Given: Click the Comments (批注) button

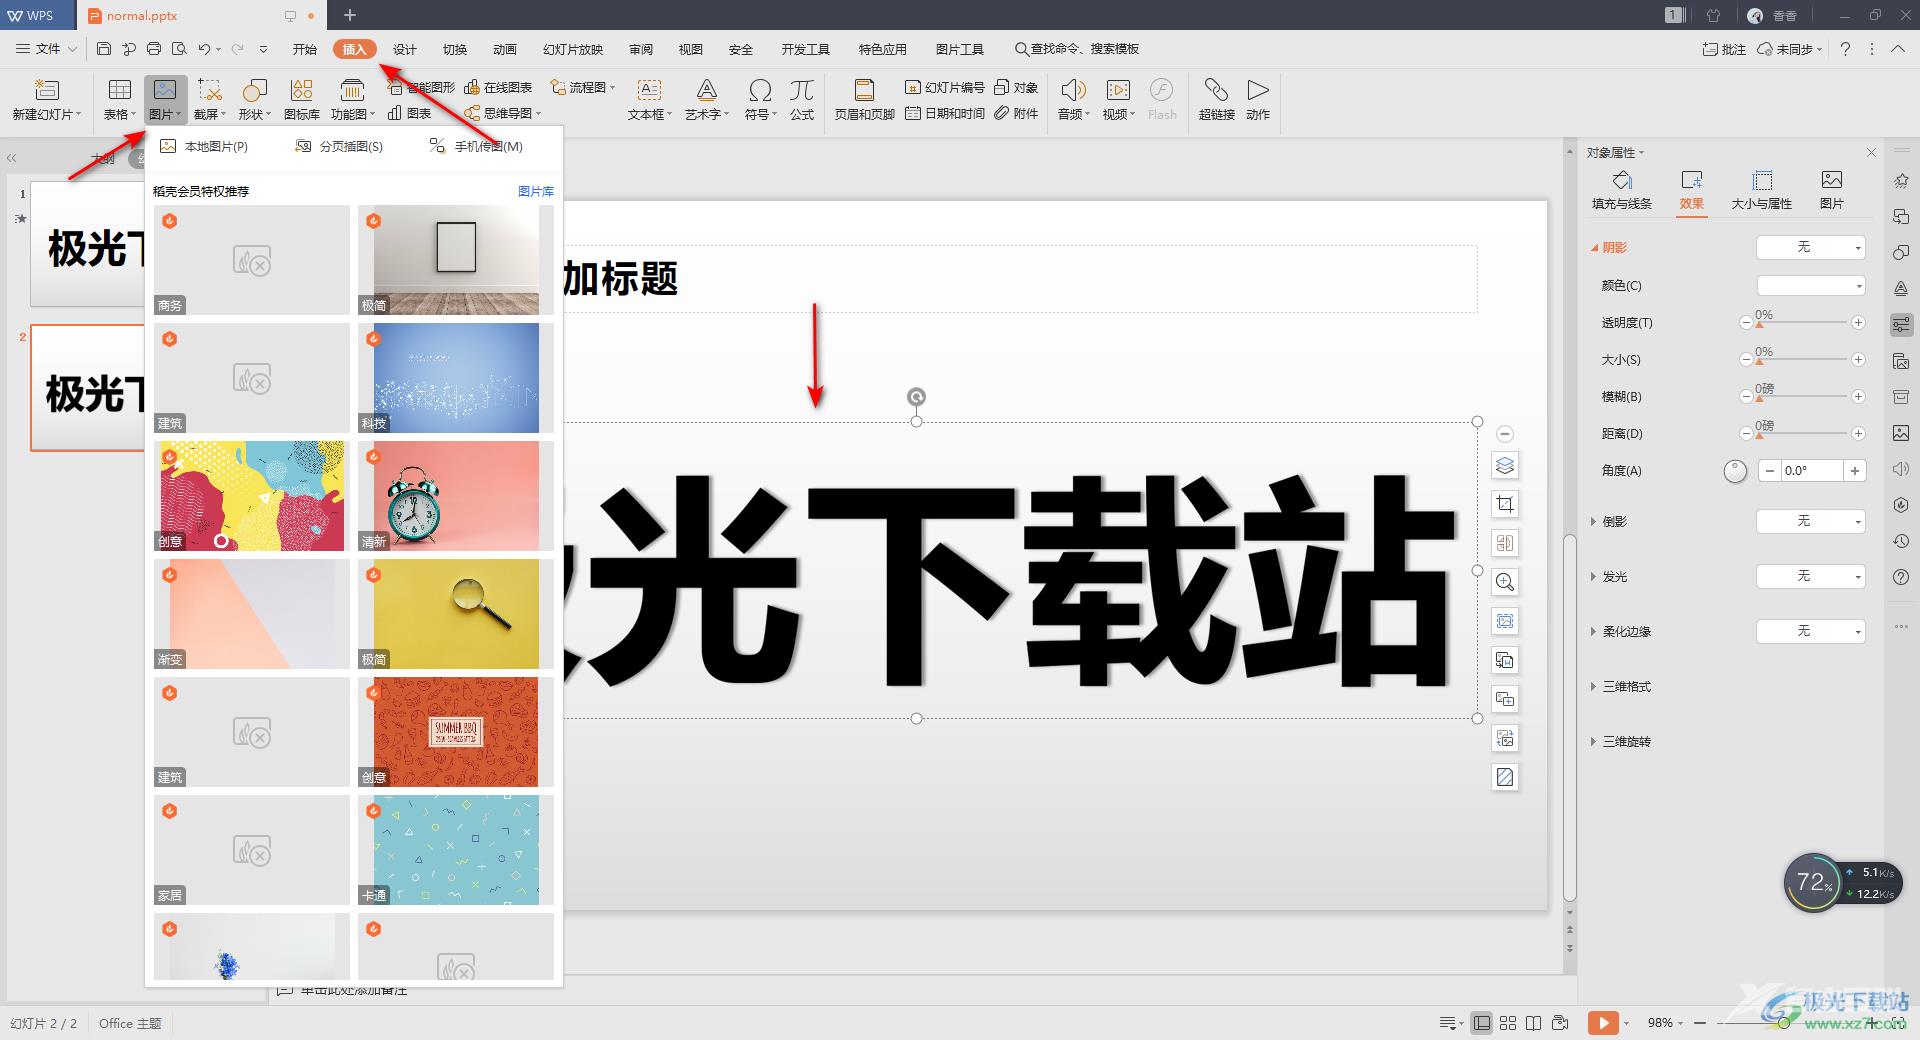Looking at the screenshot, I should [x=1724, y=49].
